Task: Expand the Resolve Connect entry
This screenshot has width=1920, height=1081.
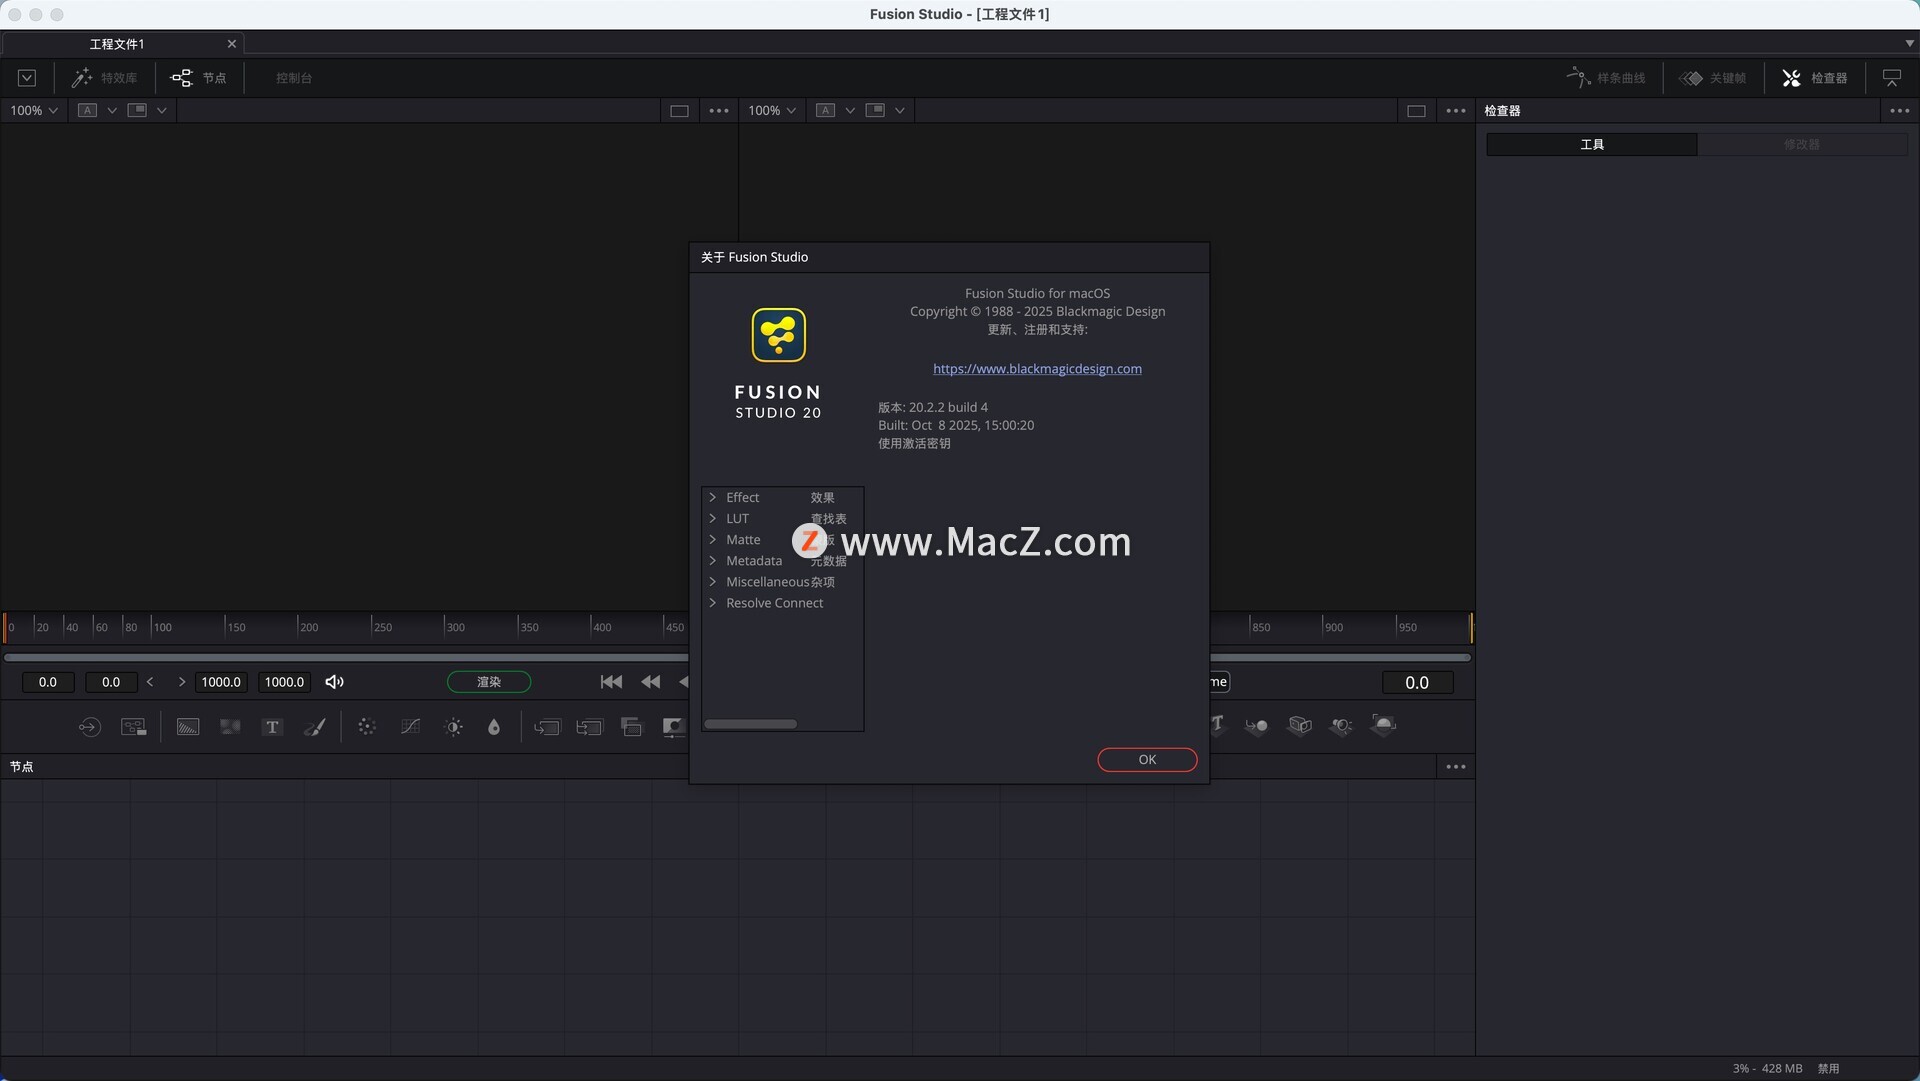Action: point(713,603)
